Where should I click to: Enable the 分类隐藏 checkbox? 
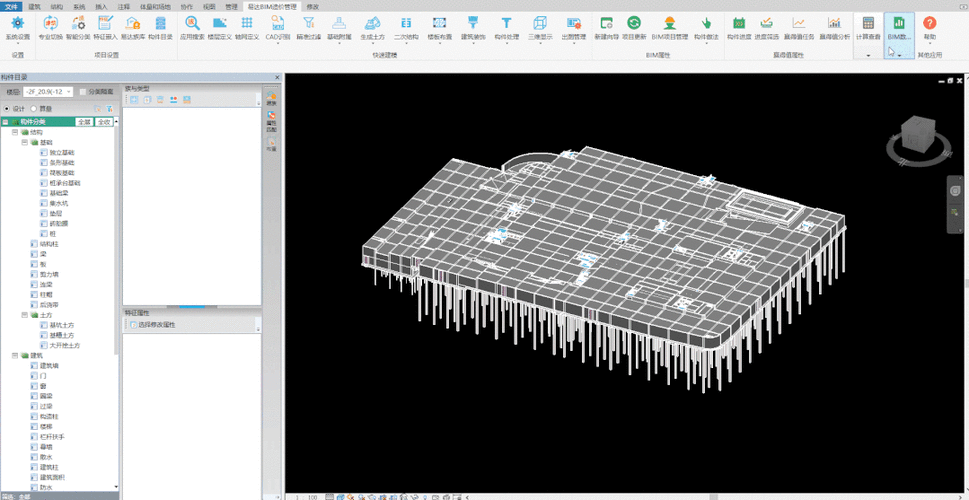[83, 91]
